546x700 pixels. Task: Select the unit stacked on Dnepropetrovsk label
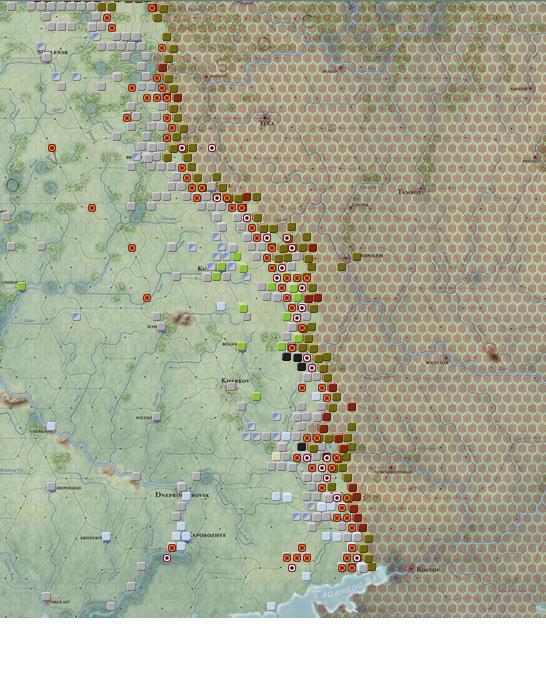click(x=186, y=496)
